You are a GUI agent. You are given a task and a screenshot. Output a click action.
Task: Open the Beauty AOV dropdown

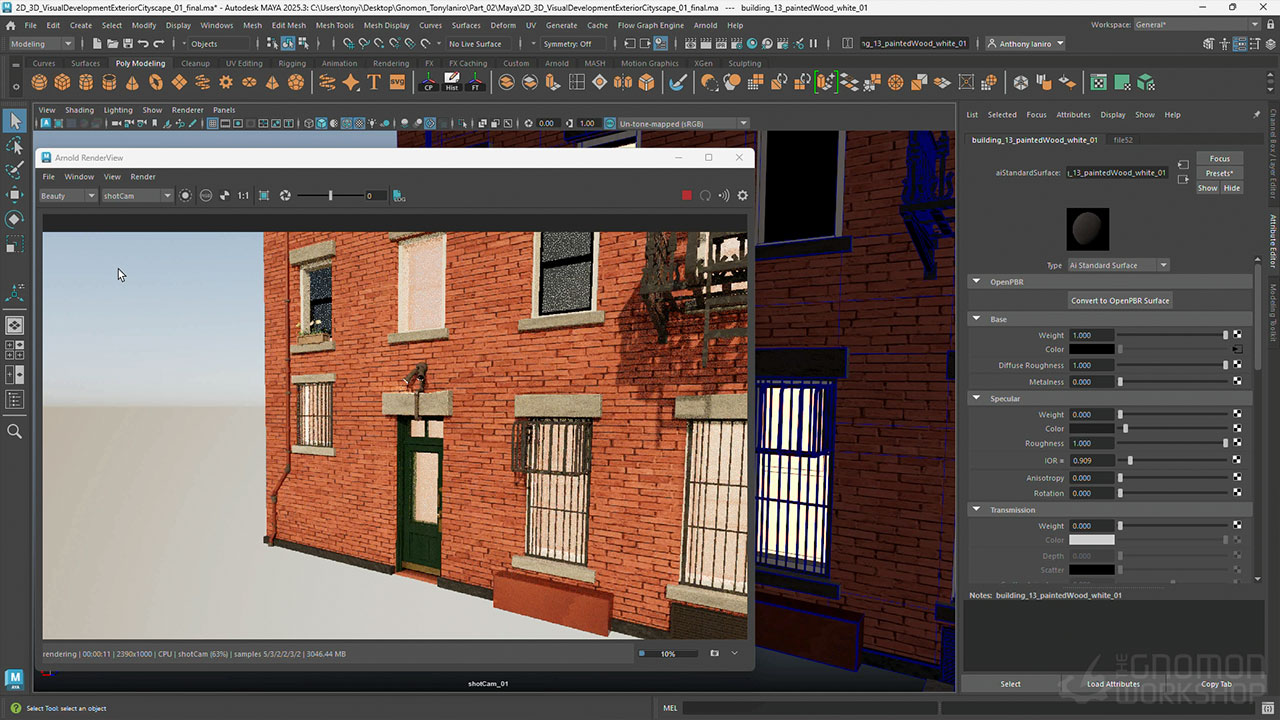point(67,196)
